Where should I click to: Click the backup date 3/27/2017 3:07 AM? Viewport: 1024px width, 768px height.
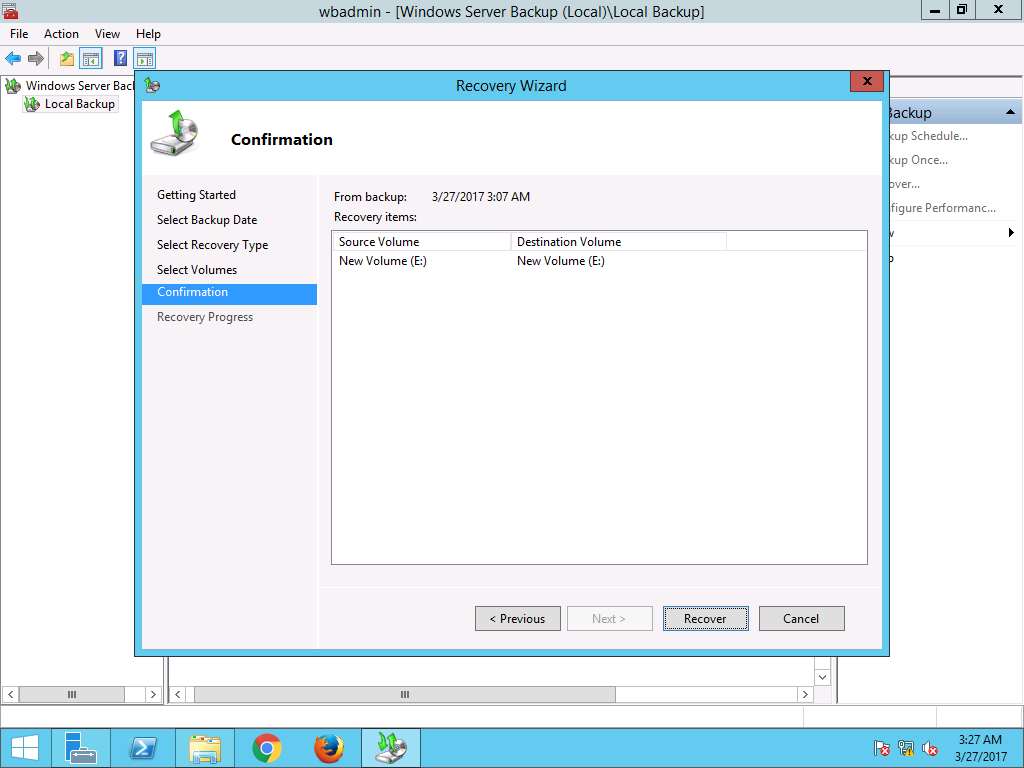coord(481,197)
